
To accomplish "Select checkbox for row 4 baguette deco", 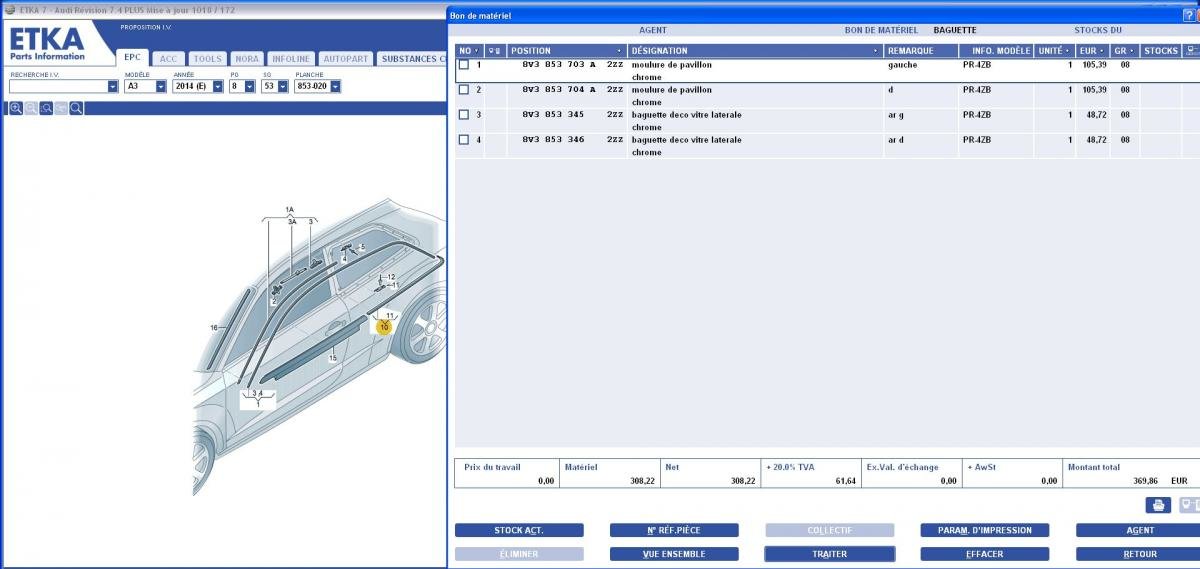I will (x=464, y=140).
